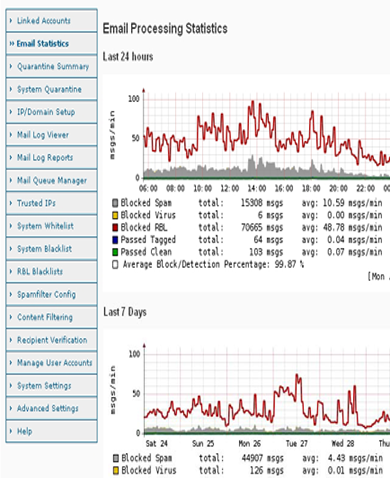This screenshot has height=478, width=390.
Task: Click the gray Blocked Spam swatch, 7 Days legend
Action: click(x=116, y=458)
